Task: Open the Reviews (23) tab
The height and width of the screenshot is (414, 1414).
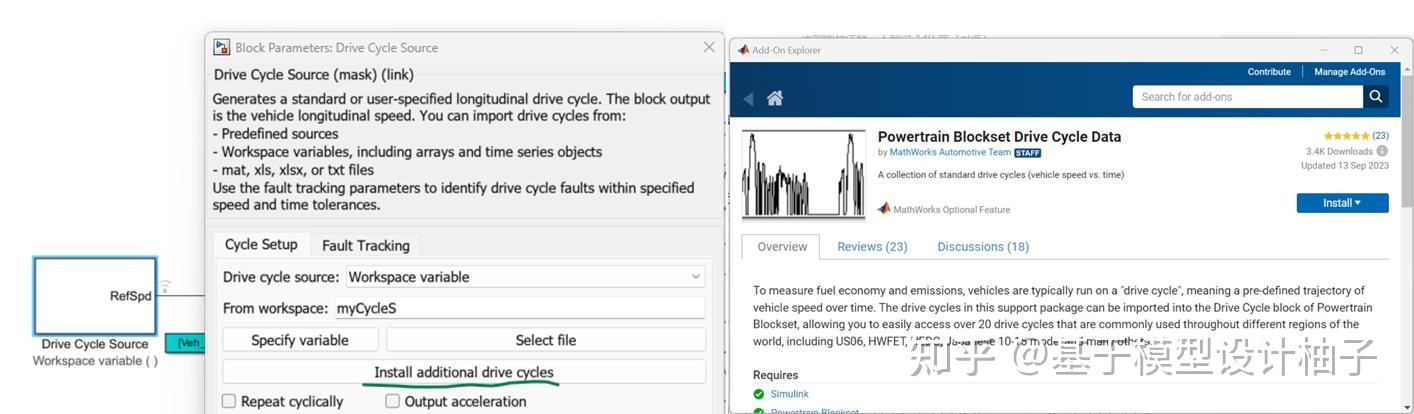Action: [872, 247]
